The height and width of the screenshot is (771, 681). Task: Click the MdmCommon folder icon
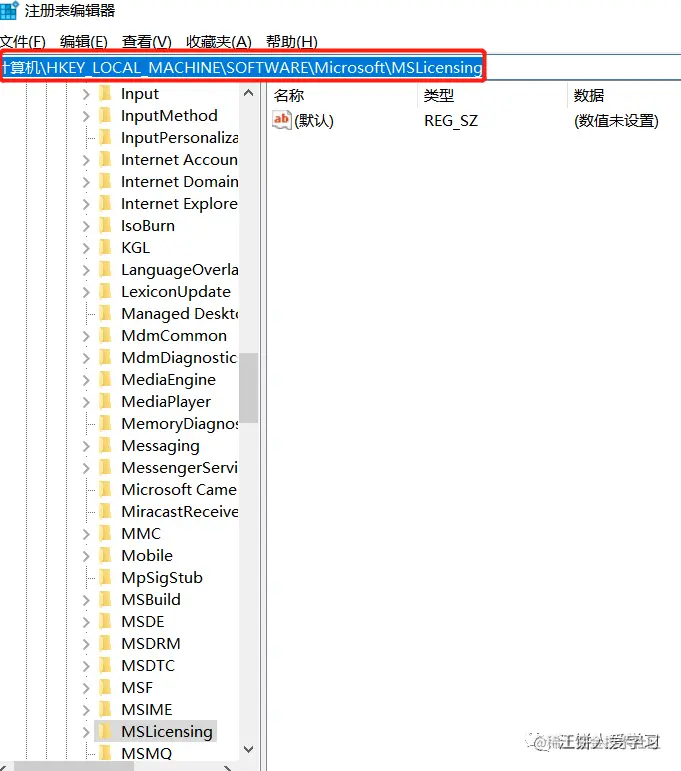[x=105, y=335]
